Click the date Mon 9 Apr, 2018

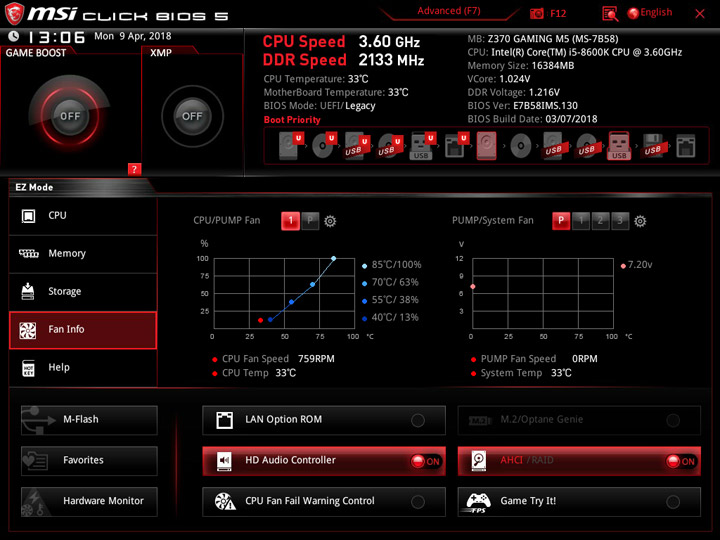coord(133,36)
